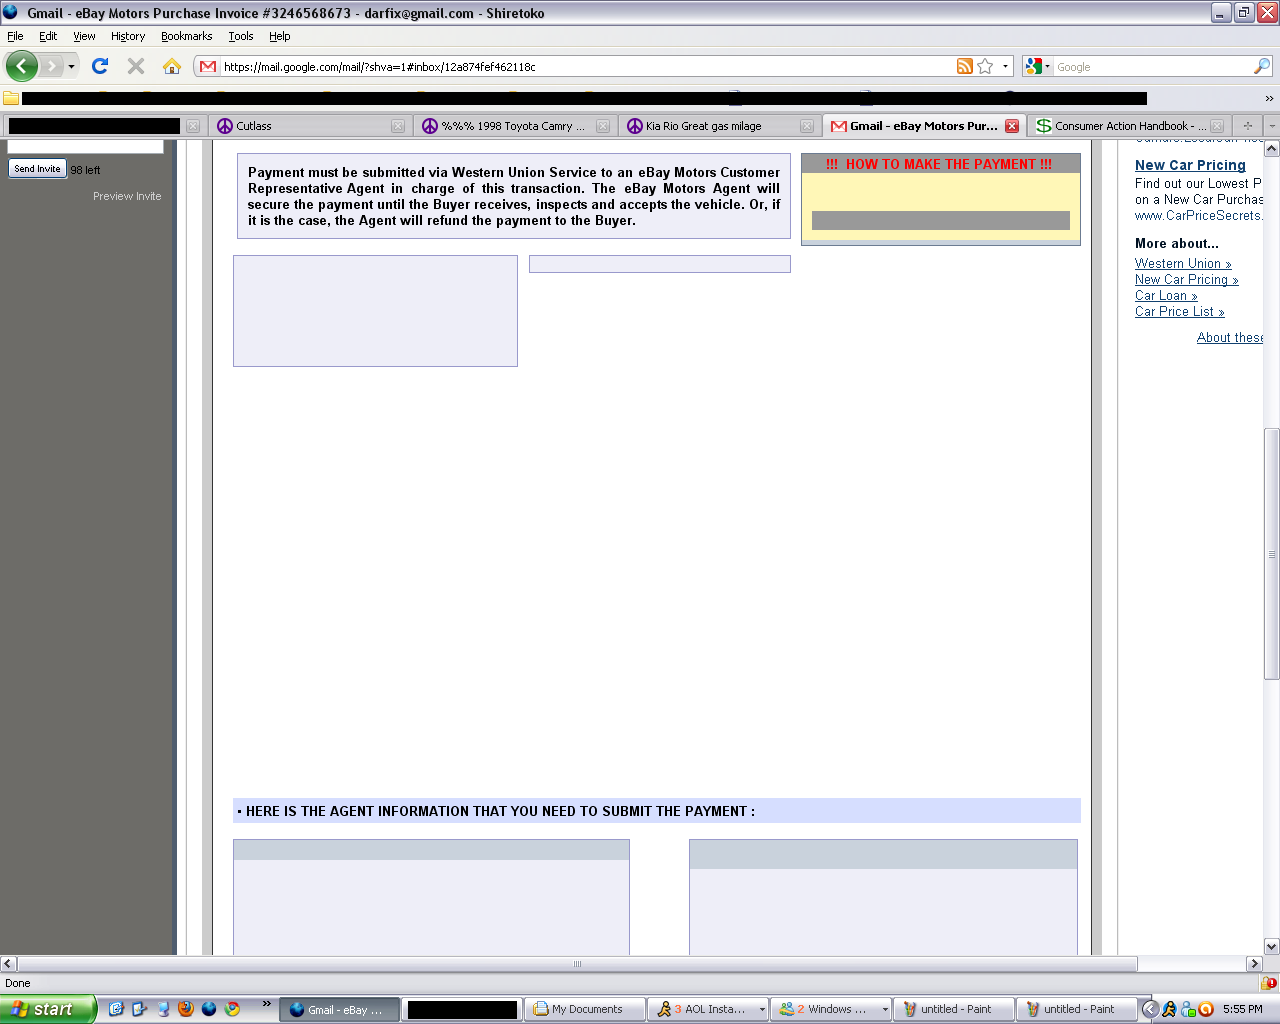Image resolution: width=1280 pixels, height=1024 pixels.
Task: Open the Car Loan » link
Action: pos(1166,295)
